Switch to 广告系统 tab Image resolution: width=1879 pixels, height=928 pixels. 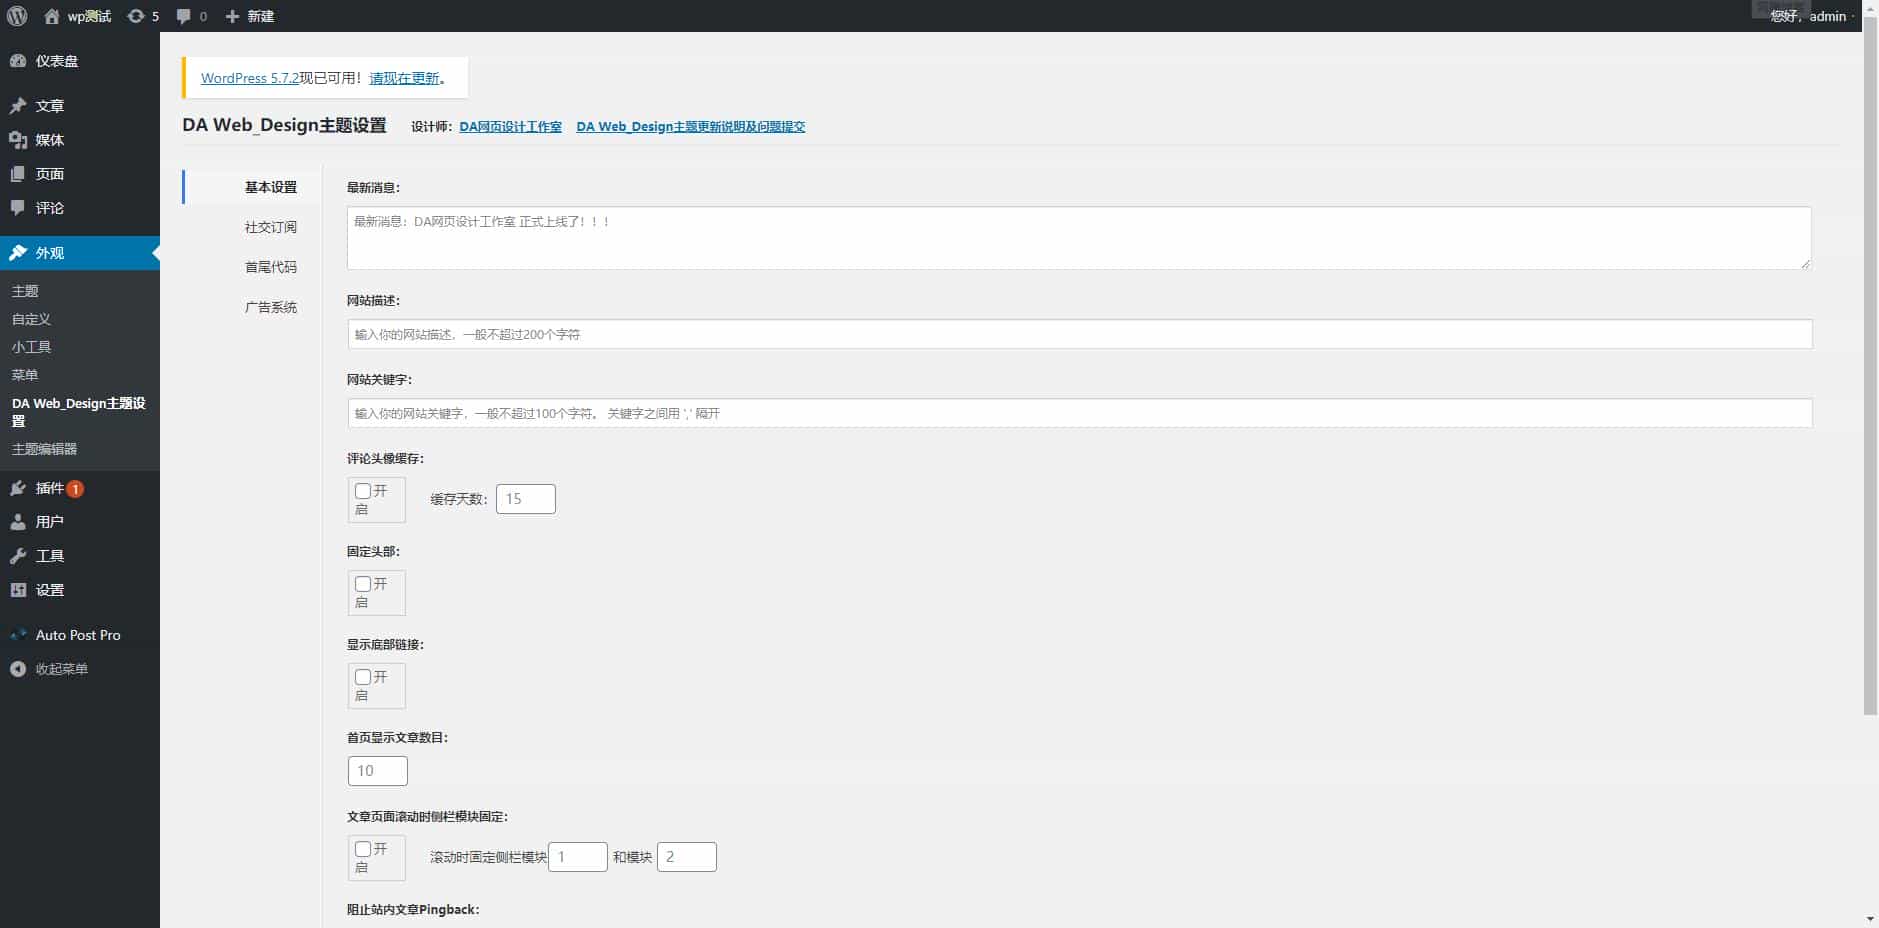coord(271,307)
